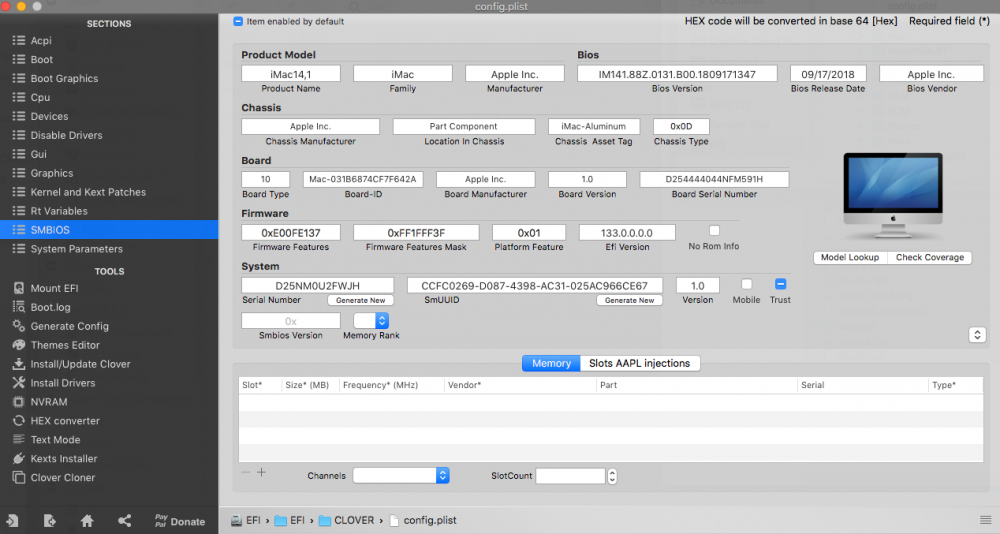Toggle the No Rom Info checkbox

(x=714, y=231)
